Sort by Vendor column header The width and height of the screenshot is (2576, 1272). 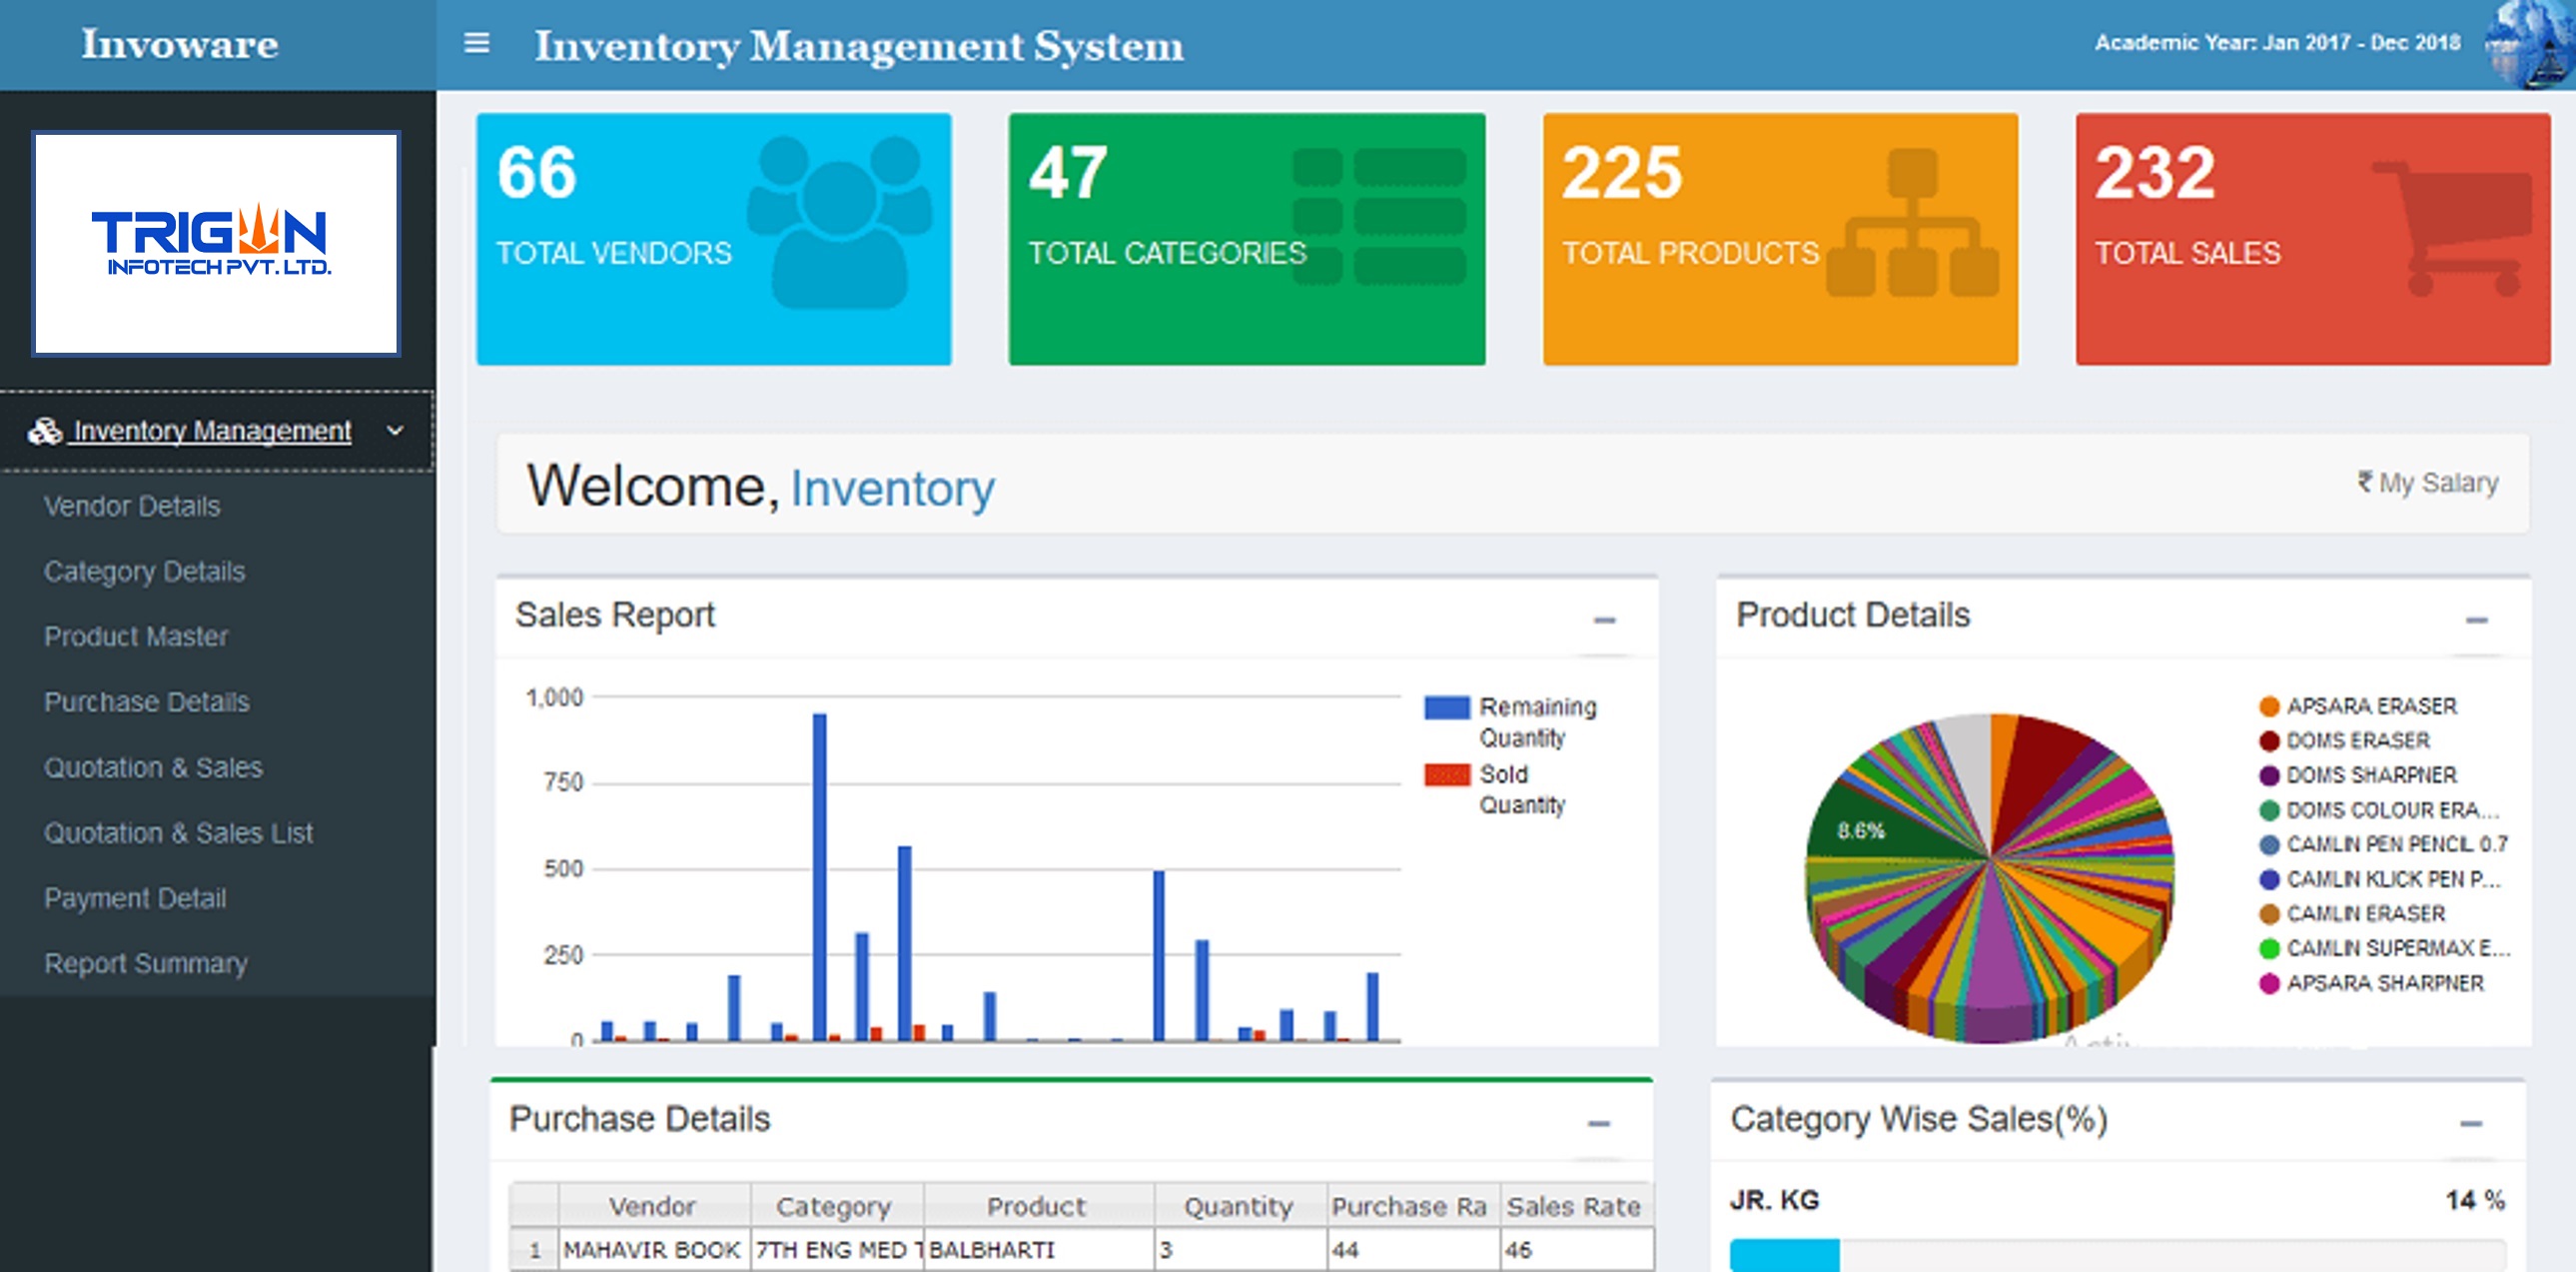pos(654,1206)
